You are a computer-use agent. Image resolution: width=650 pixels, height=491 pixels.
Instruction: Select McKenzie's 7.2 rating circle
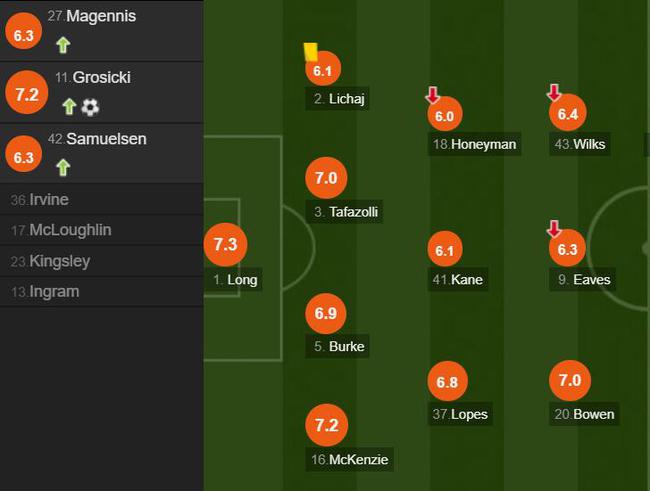pyautogui.click(x=327, y=425)
